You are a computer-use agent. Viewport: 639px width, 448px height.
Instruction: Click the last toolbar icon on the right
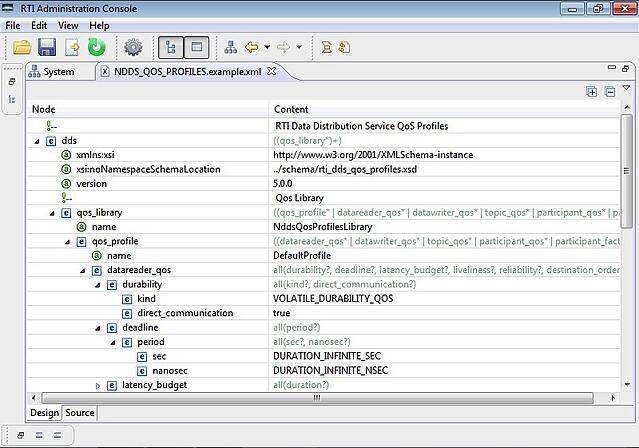click(344, 47)
